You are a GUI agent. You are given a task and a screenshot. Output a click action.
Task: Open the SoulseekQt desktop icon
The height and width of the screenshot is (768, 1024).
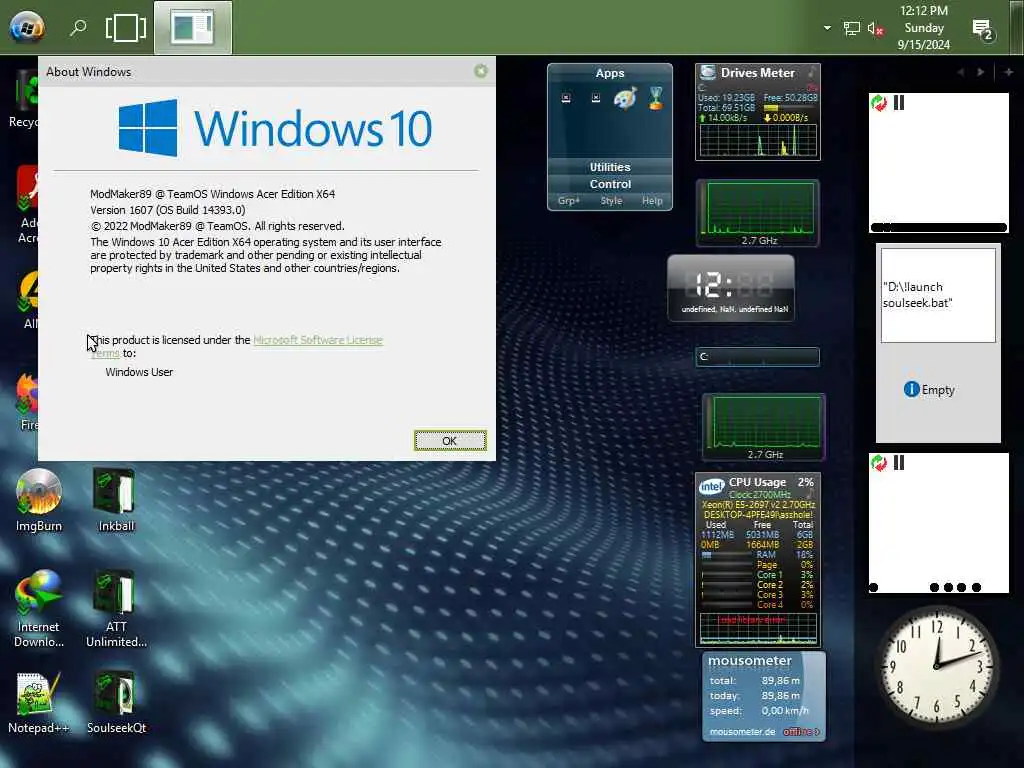coord(116,703)
